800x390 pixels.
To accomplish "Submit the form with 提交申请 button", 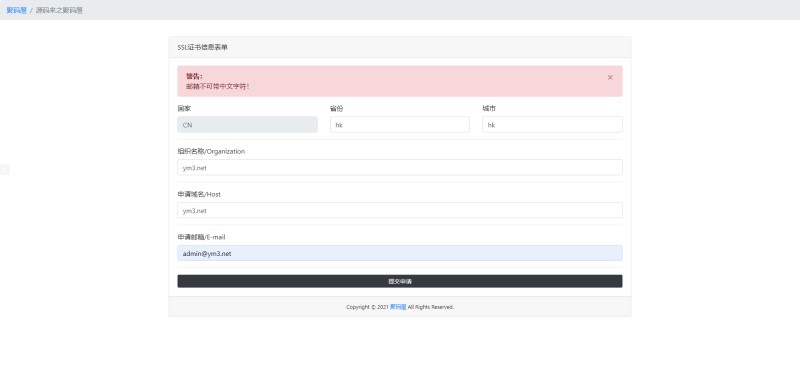I will click(x=399, y=281).
